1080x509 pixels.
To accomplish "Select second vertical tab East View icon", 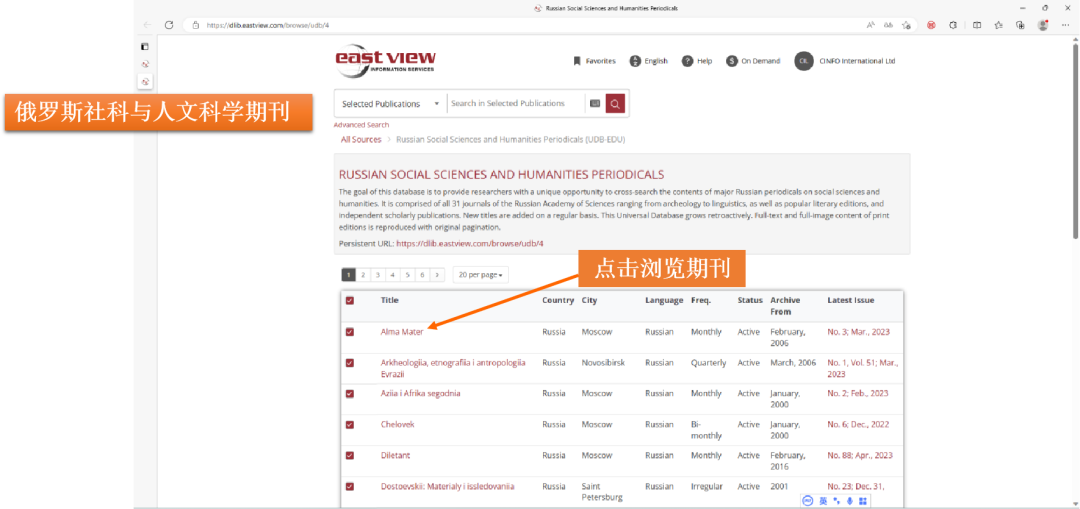I will pos(145,81).
